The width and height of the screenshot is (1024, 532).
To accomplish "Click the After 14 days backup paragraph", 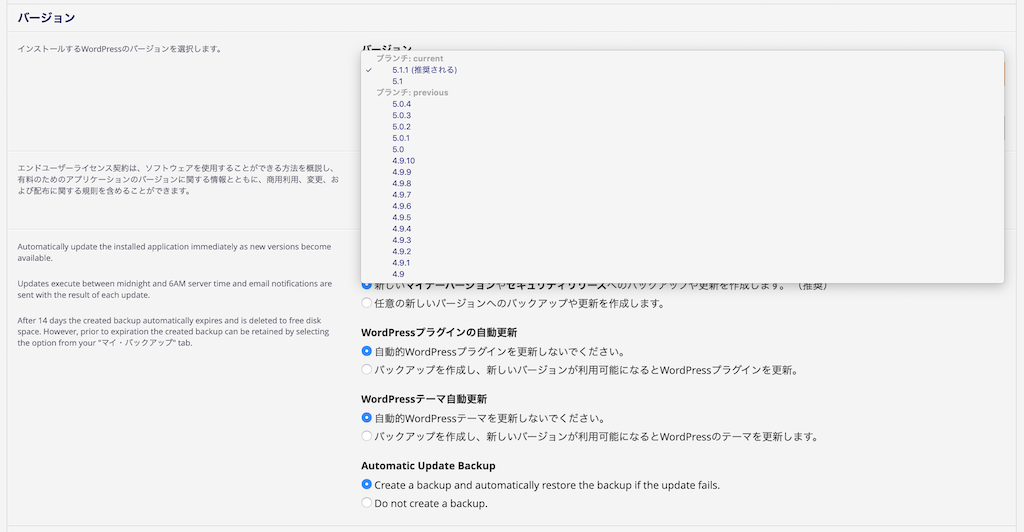I will 173,332.
